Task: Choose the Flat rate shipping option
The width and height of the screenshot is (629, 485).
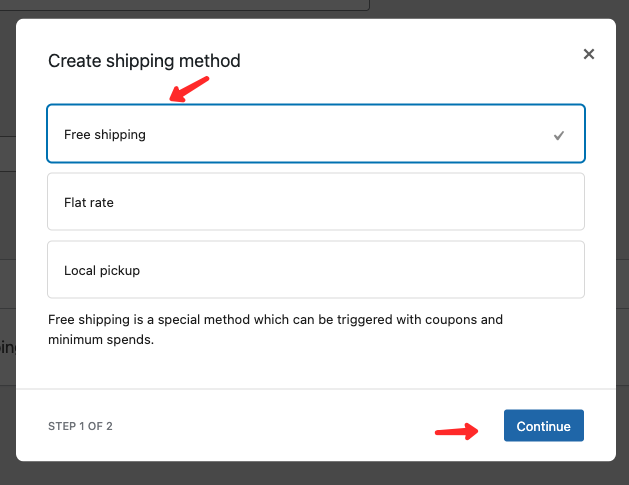Action: click(x=316, y=201)
